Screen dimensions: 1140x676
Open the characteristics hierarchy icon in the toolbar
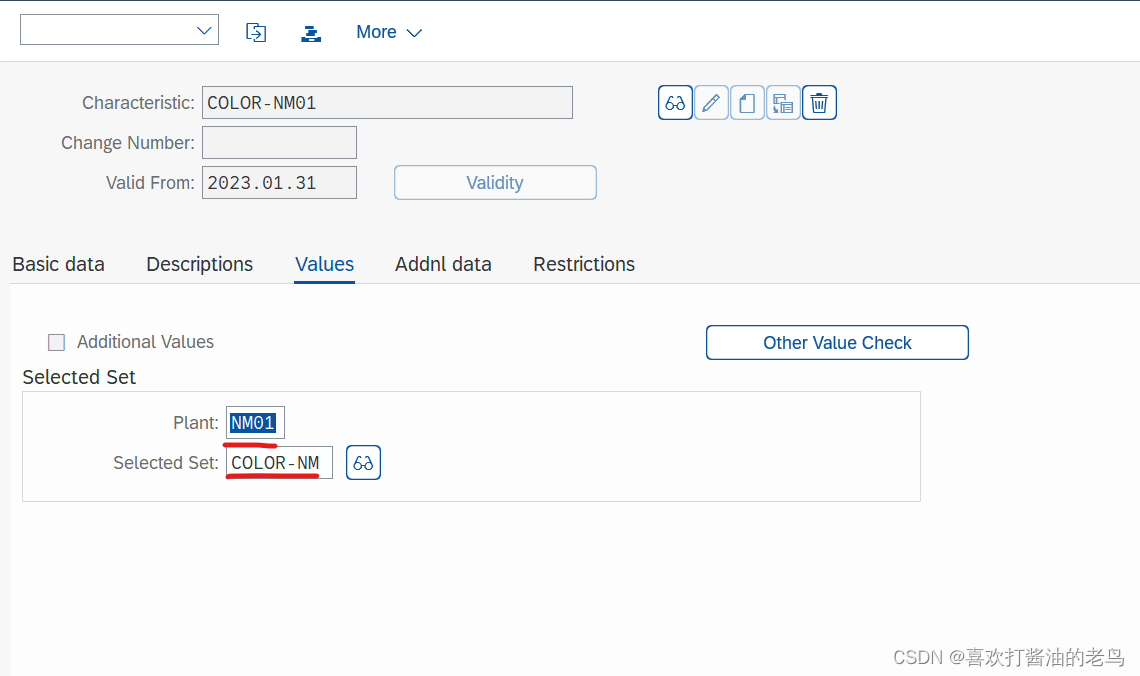tap(311, 32)
